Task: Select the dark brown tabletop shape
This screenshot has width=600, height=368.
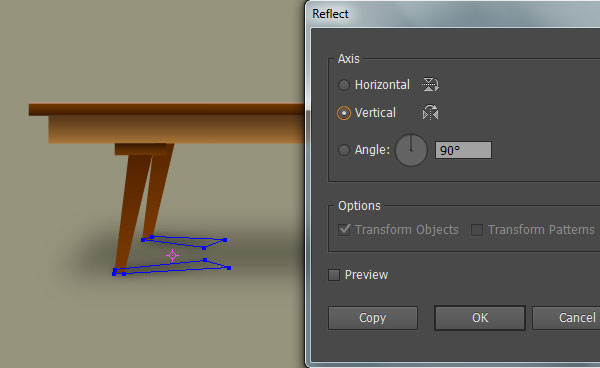Action: point(167,109)
